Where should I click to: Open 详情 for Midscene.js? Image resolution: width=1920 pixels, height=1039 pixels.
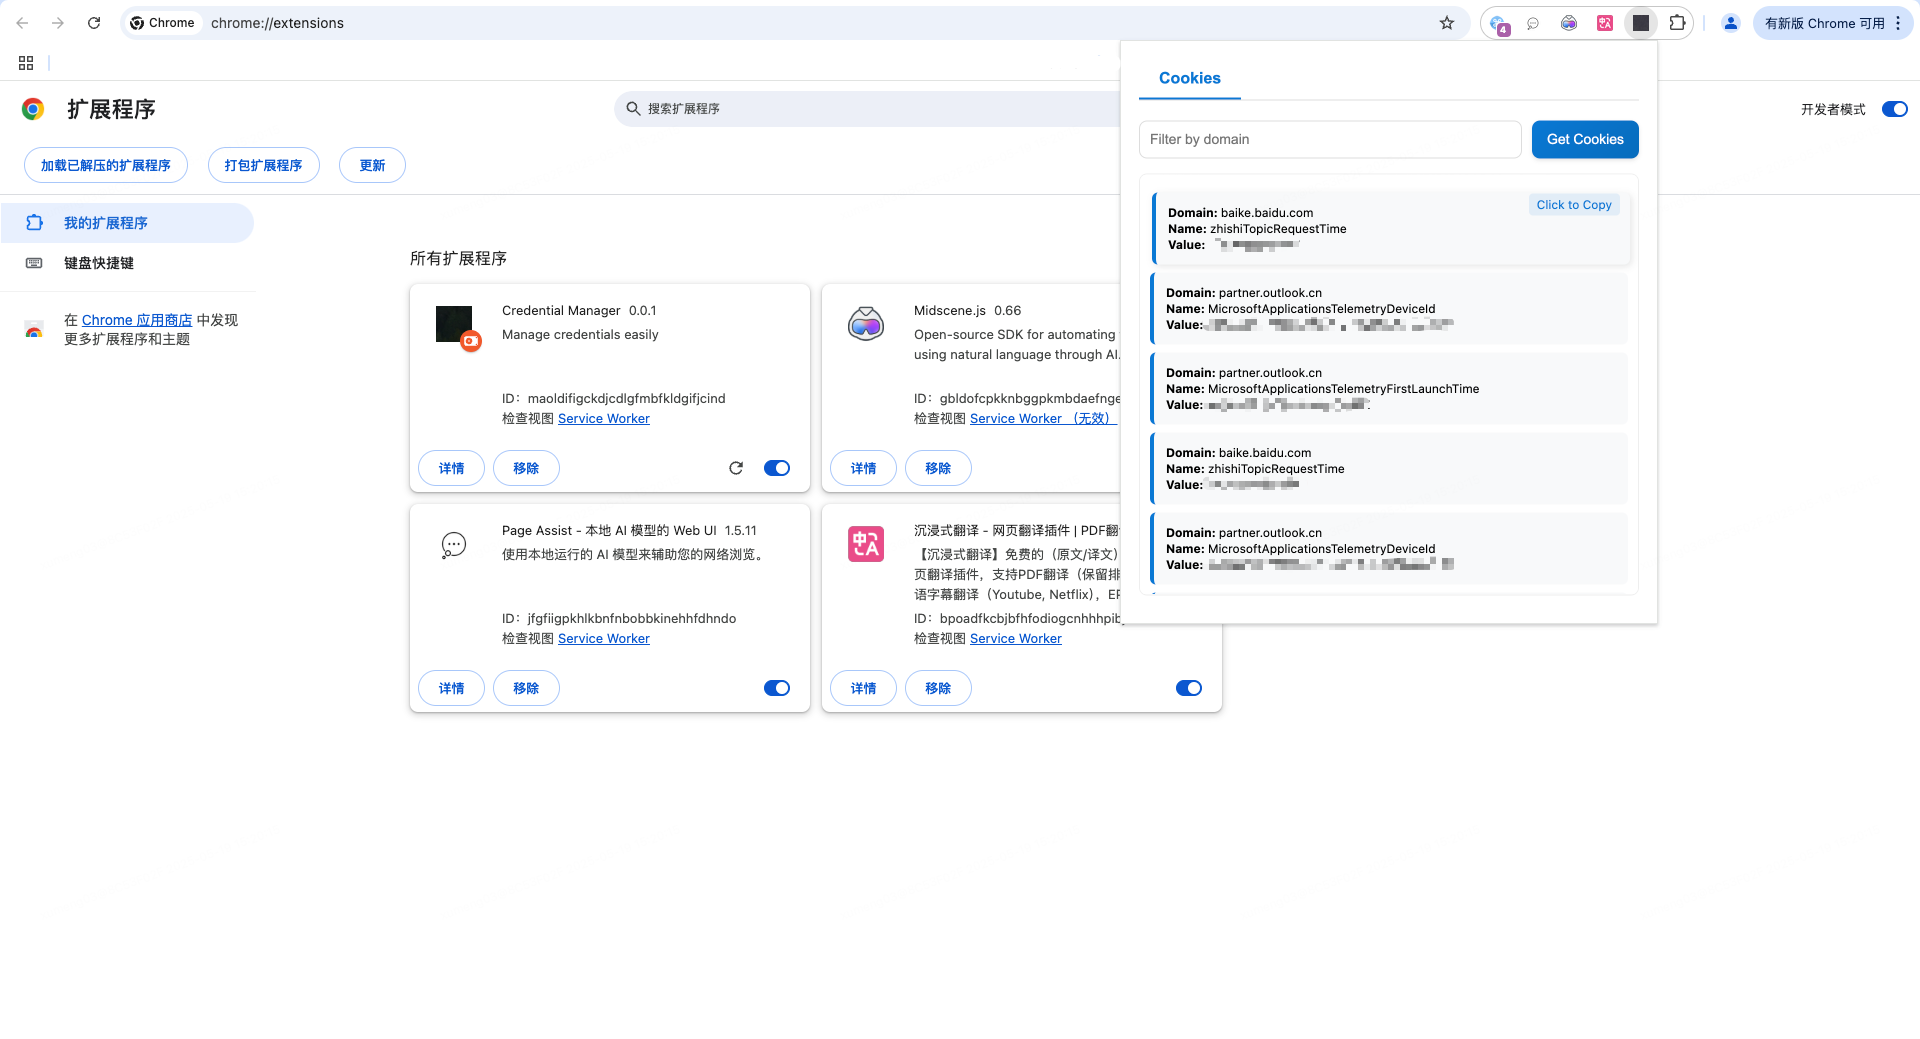click(863, 468)
